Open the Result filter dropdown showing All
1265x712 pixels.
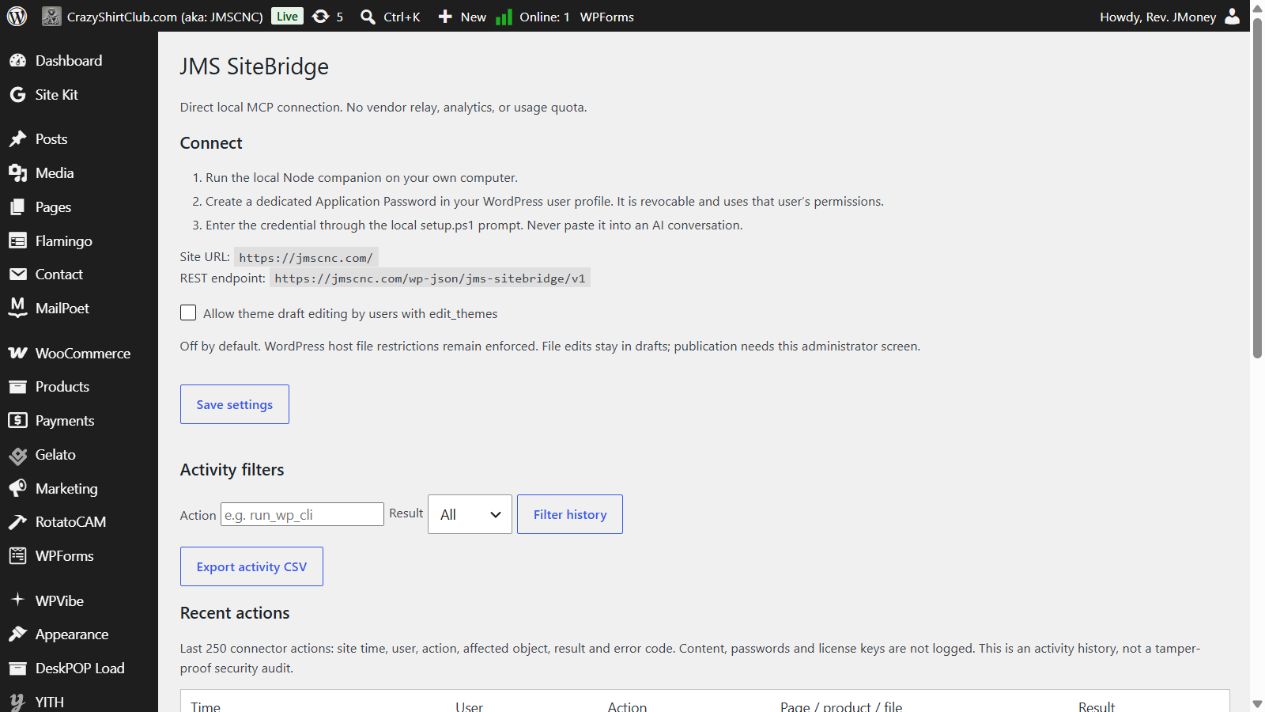point(470,514)
